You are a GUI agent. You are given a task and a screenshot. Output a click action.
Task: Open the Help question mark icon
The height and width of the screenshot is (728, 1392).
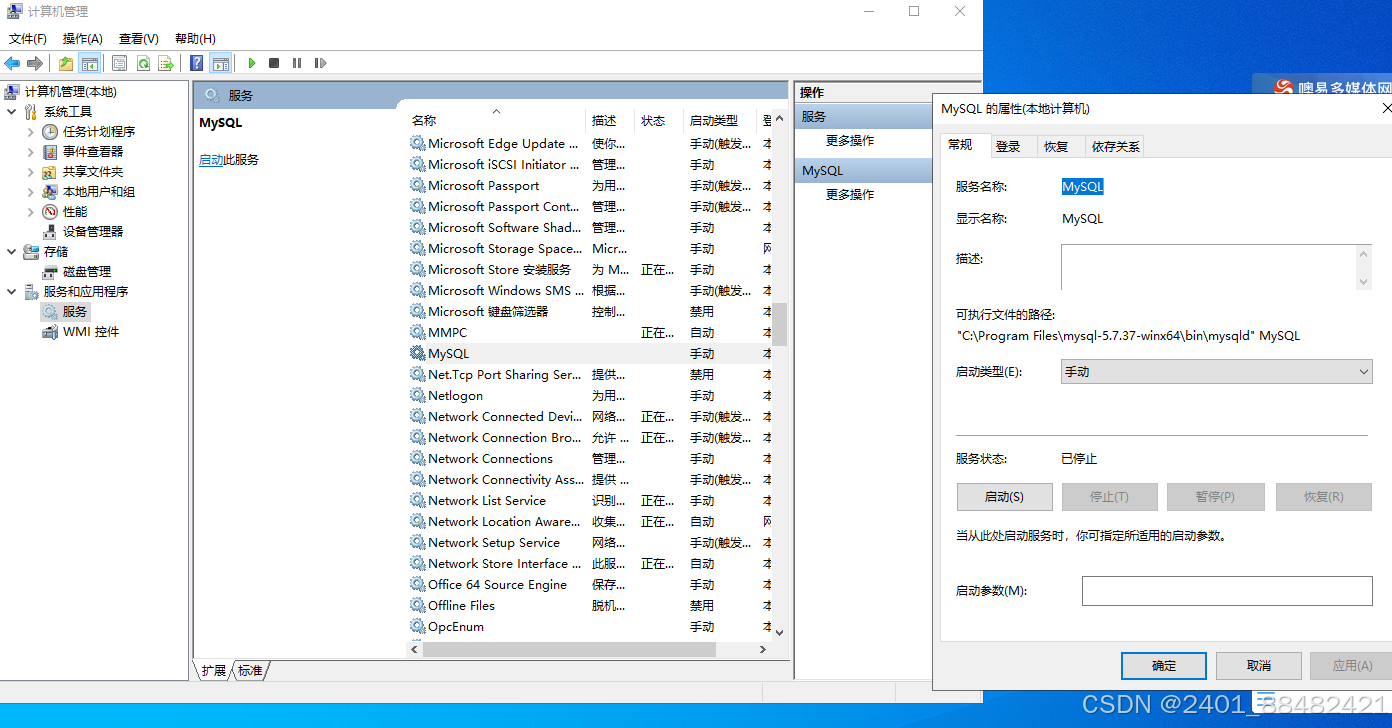tap(197, 63)
